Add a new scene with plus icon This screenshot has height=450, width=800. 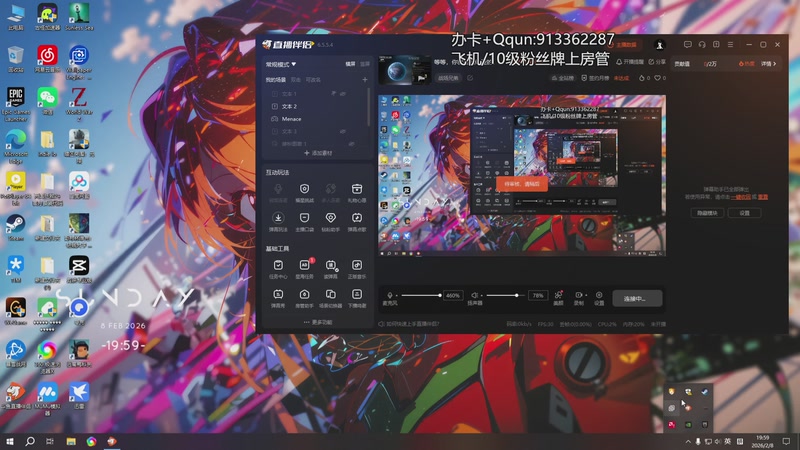tap(364, 80)
